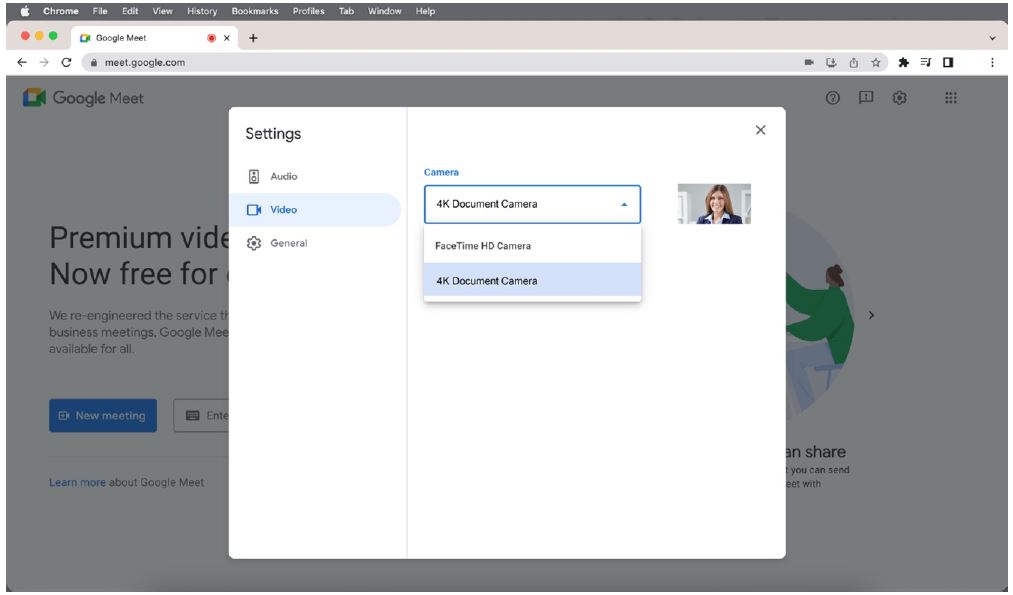Bookmark this page with star icon

click(875, 62)
